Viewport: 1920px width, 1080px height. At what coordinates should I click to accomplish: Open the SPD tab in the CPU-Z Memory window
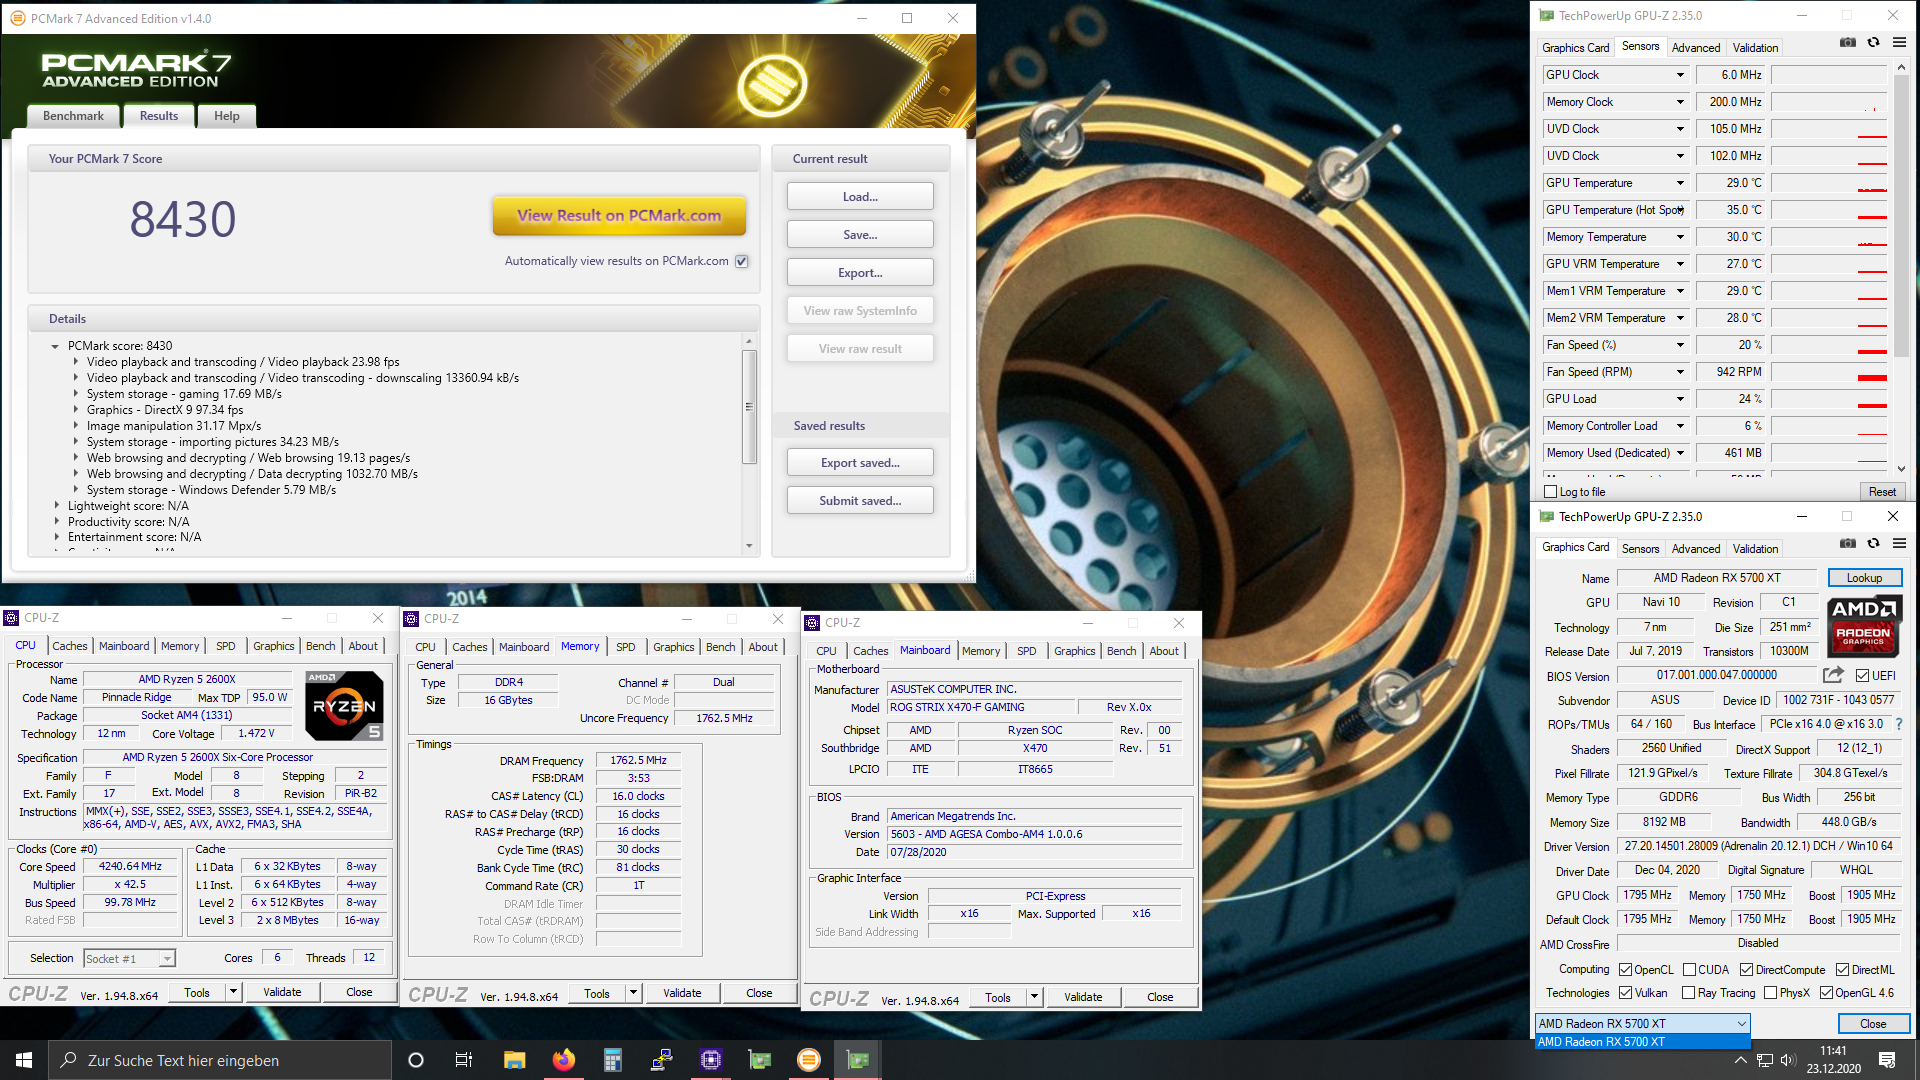(626, 647)
